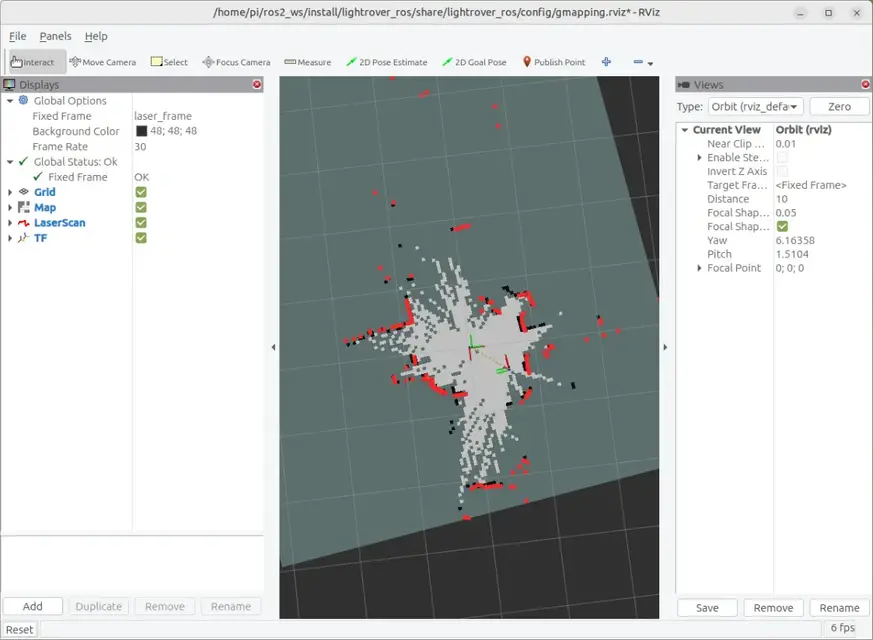Pick the Measure tool
The width and height of the screenshot is (873, 640).
tap(307, 62)
